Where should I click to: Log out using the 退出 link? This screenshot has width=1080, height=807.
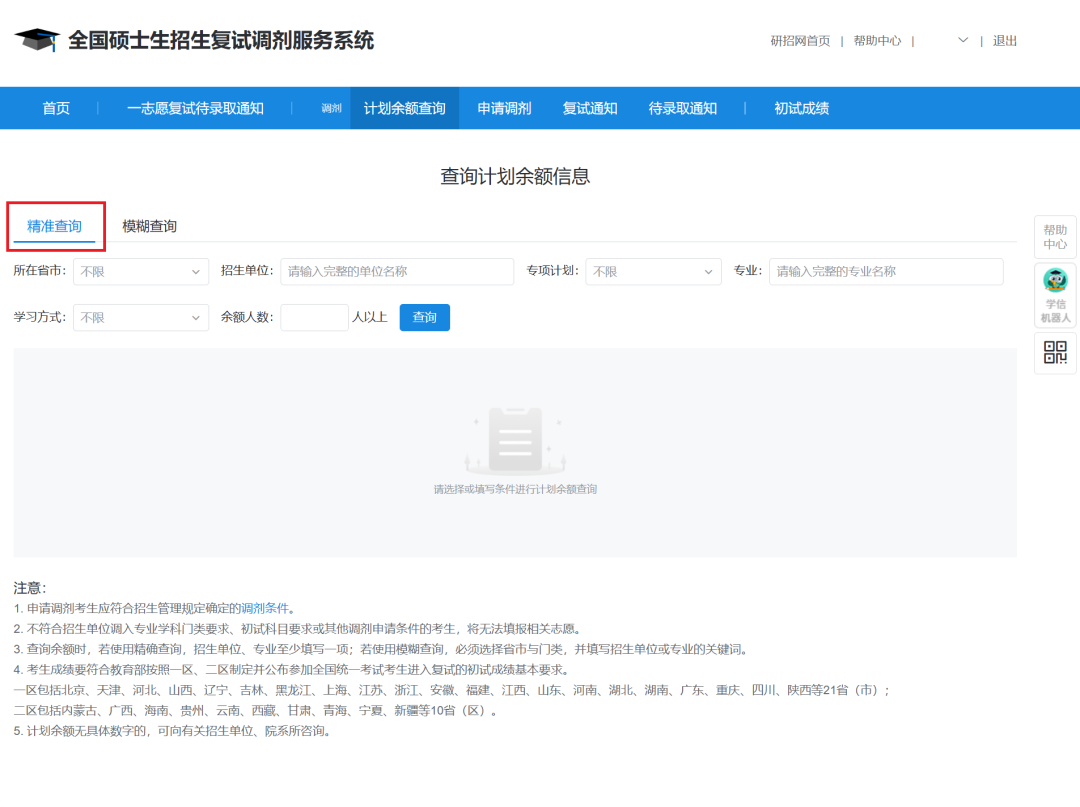(1004, 40)
